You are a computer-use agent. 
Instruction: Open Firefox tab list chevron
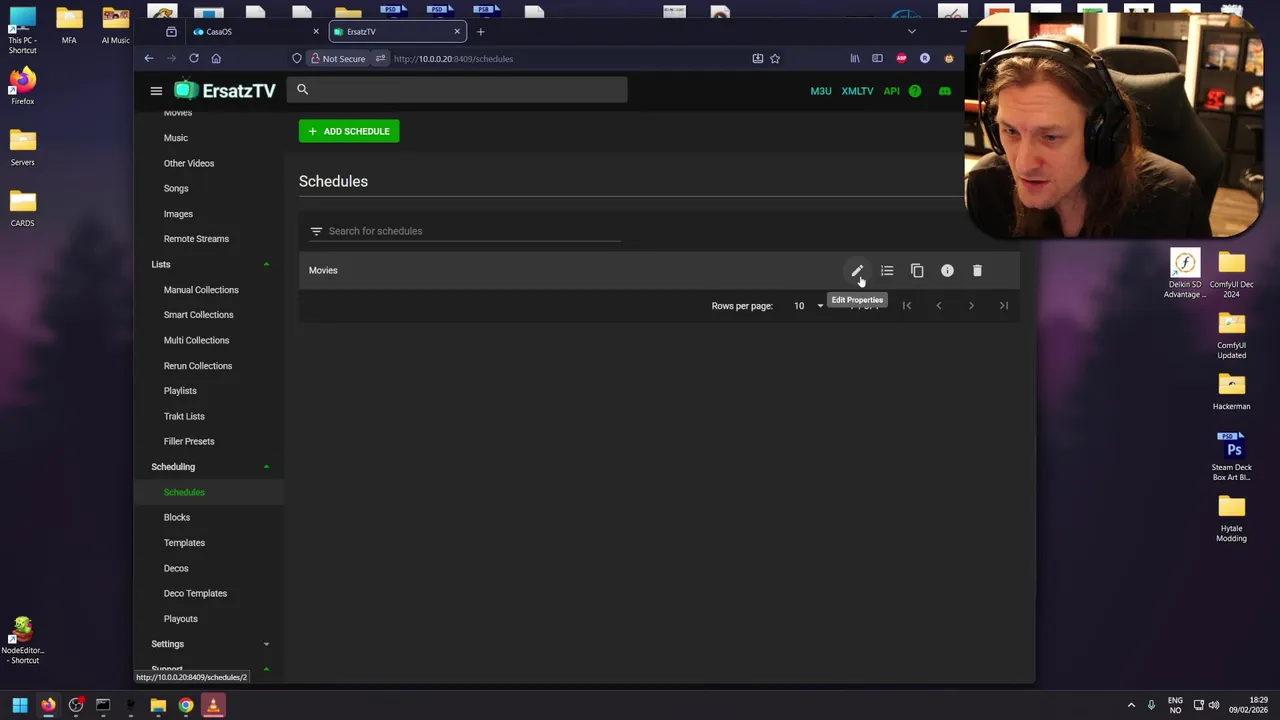(911, 31)
